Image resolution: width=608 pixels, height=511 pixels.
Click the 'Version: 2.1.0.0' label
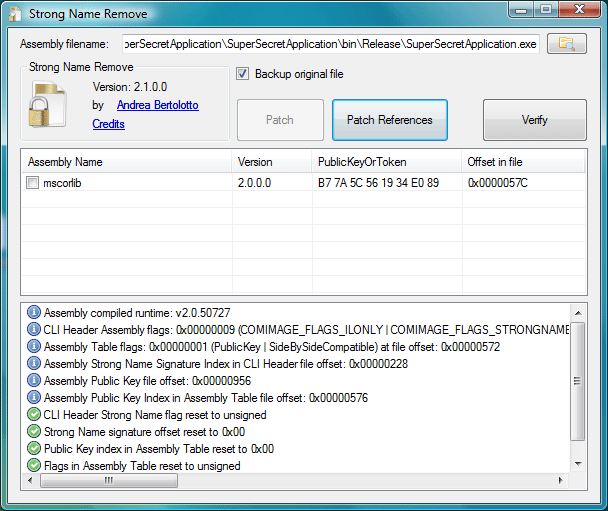[x=130, y=87]
